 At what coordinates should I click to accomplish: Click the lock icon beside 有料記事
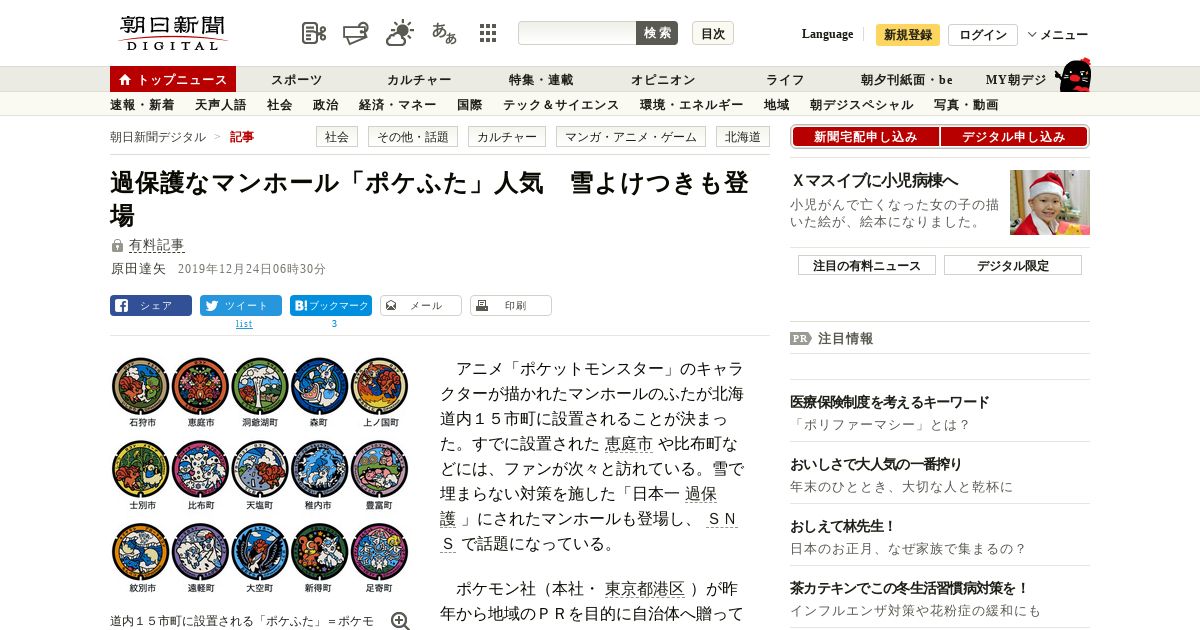point(117,246)
